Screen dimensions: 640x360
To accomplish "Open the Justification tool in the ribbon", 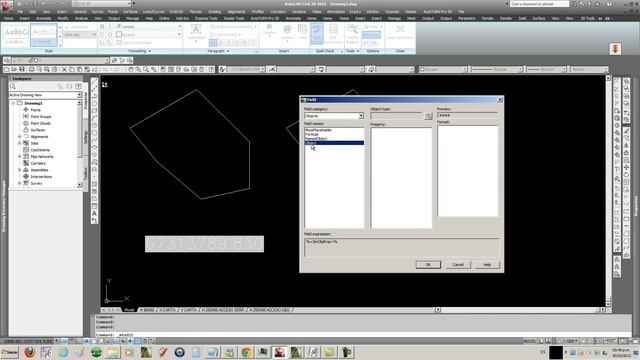I will pos(196,32).
